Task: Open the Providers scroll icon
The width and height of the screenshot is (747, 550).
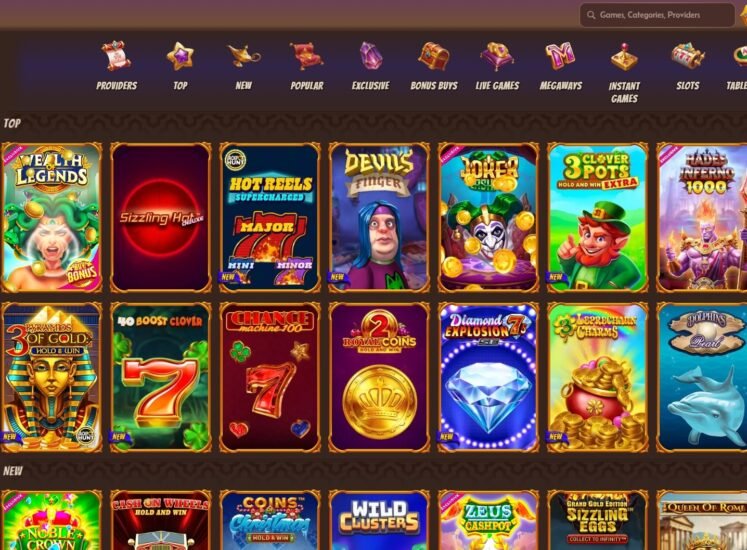Action: (x=116, y=56)
